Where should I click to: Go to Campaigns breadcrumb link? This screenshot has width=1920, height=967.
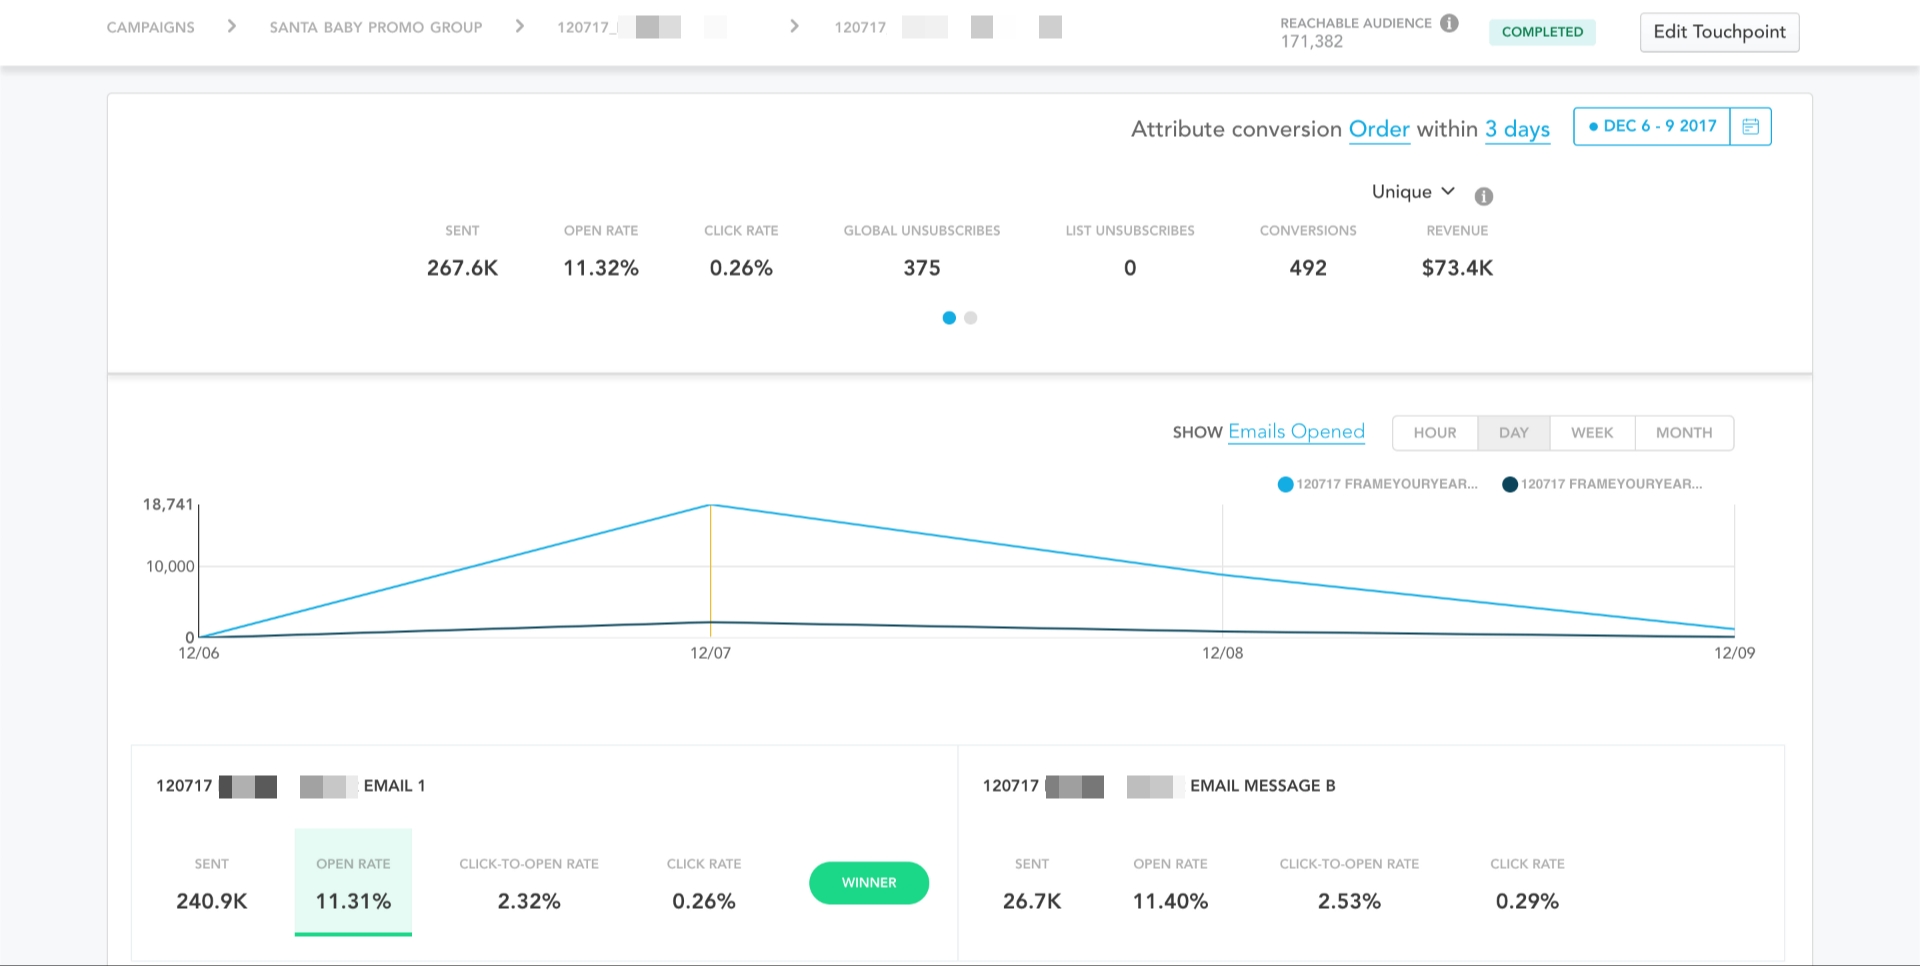click(151, 27)
